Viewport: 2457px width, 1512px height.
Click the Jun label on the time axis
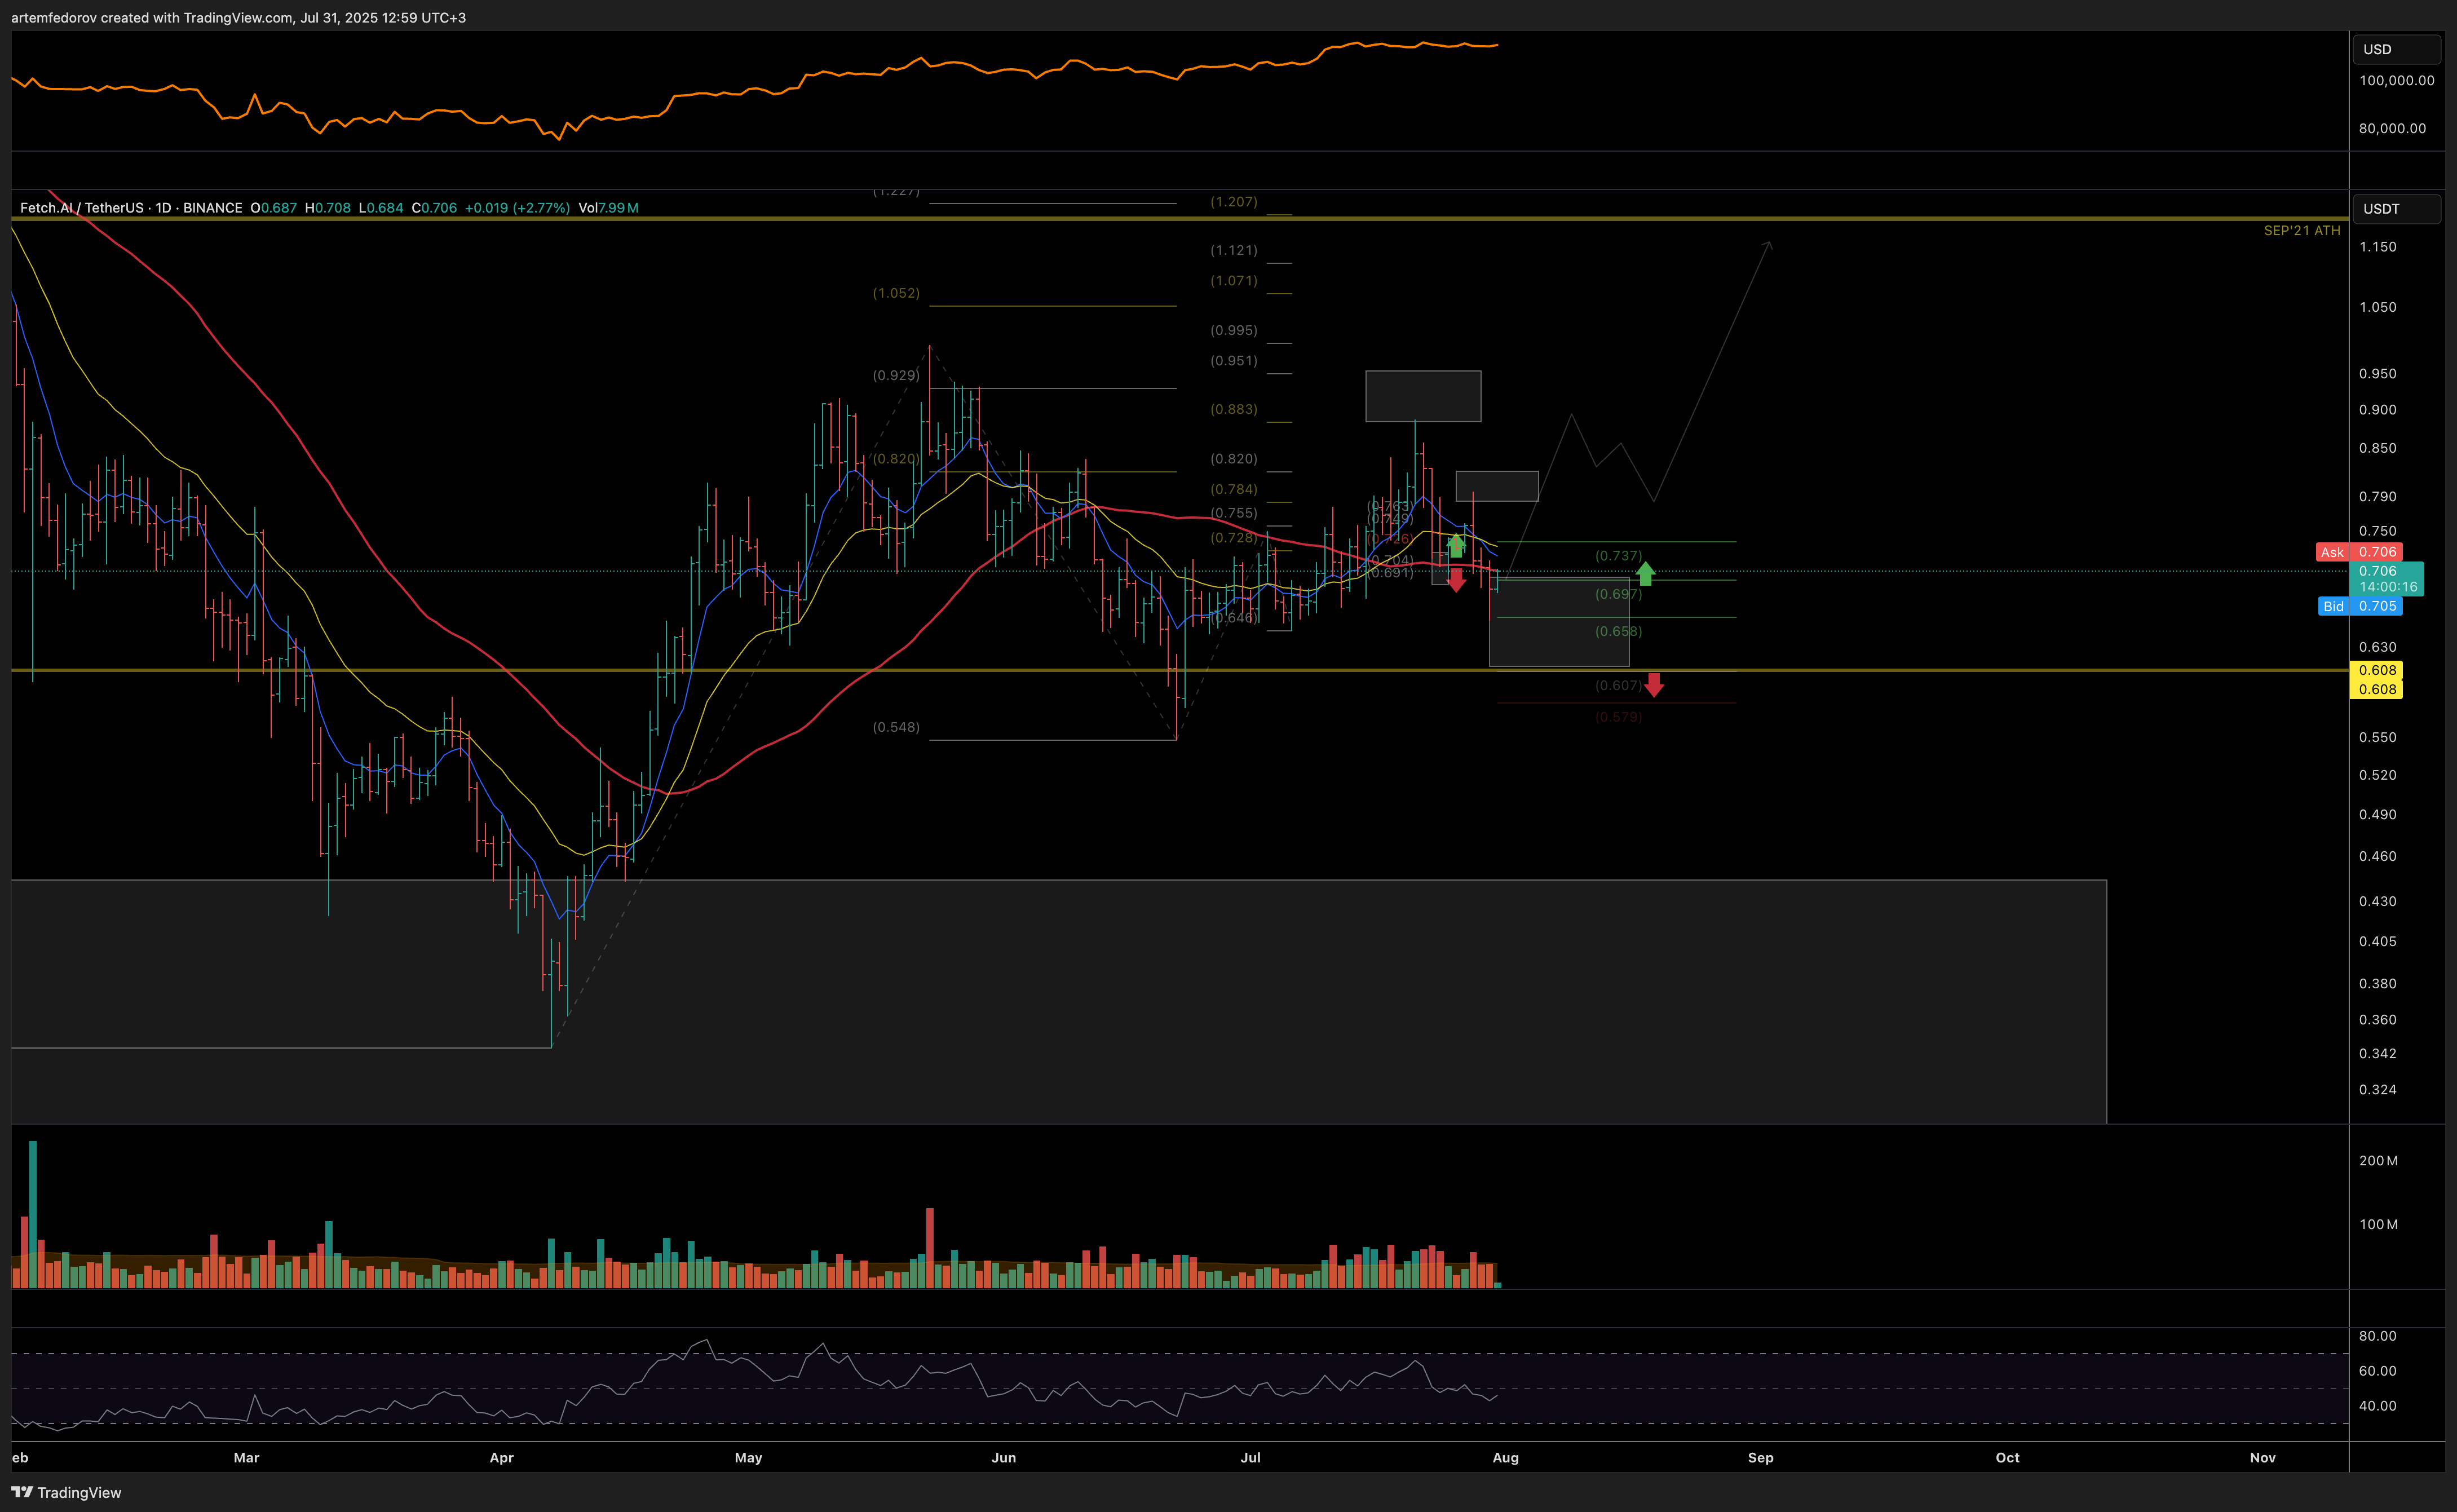(1003, 1458)
